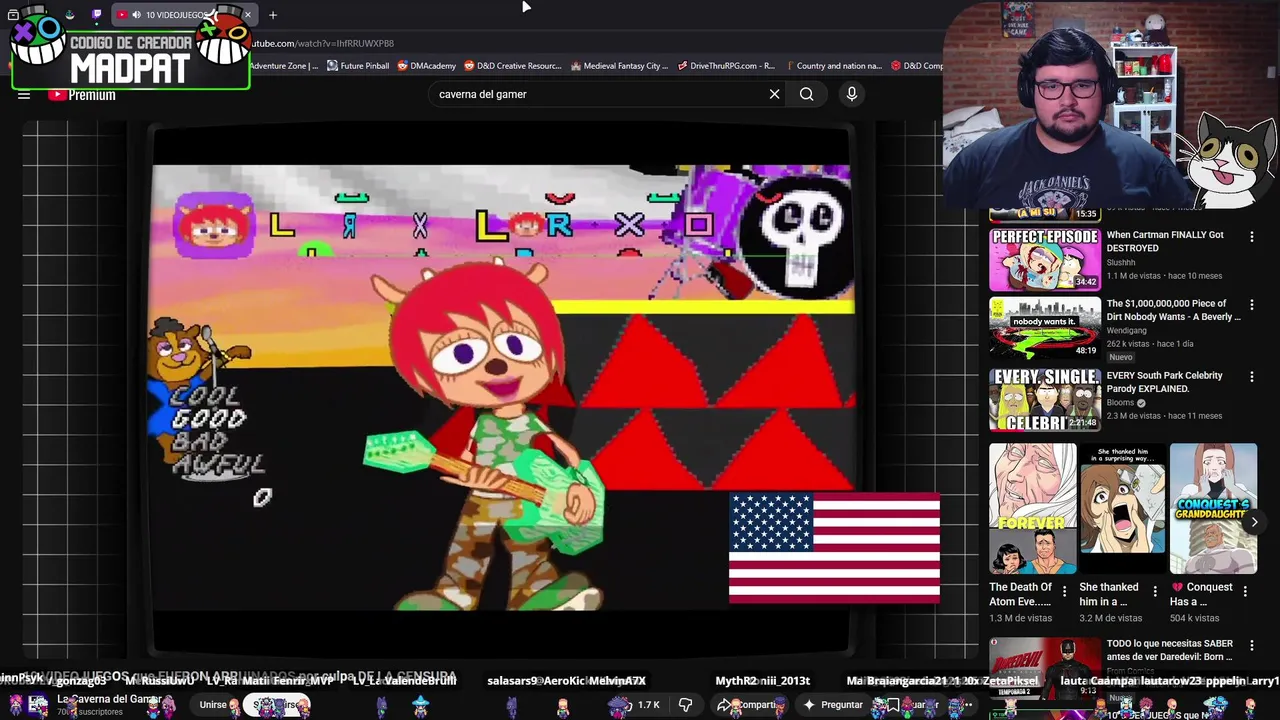The width and height of the screenshot is (1280, 720).
Task: Open the YouTube hamburger guide menu
Action: click(x=24, y=95)
